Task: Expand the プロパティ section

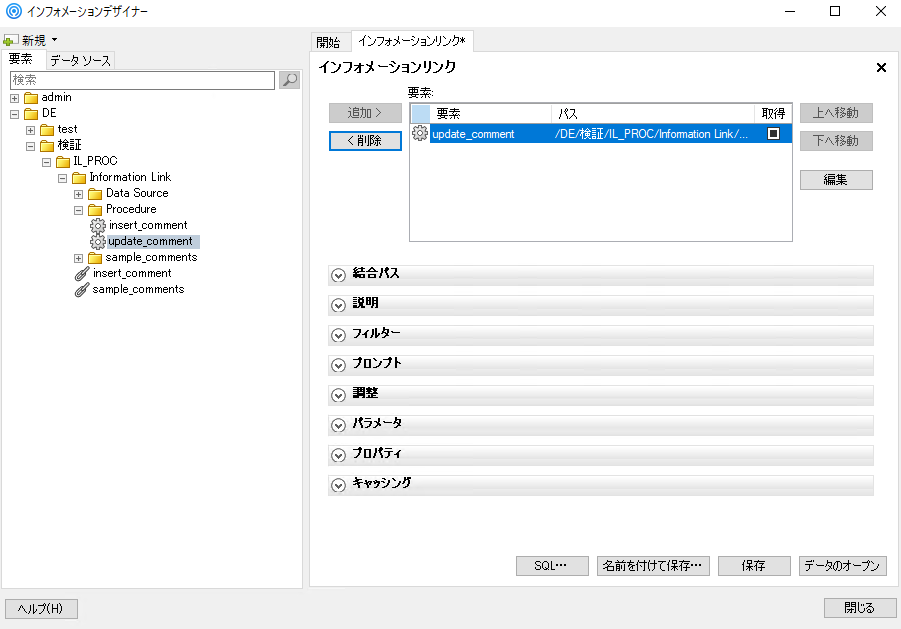Action: coord(338,455)
